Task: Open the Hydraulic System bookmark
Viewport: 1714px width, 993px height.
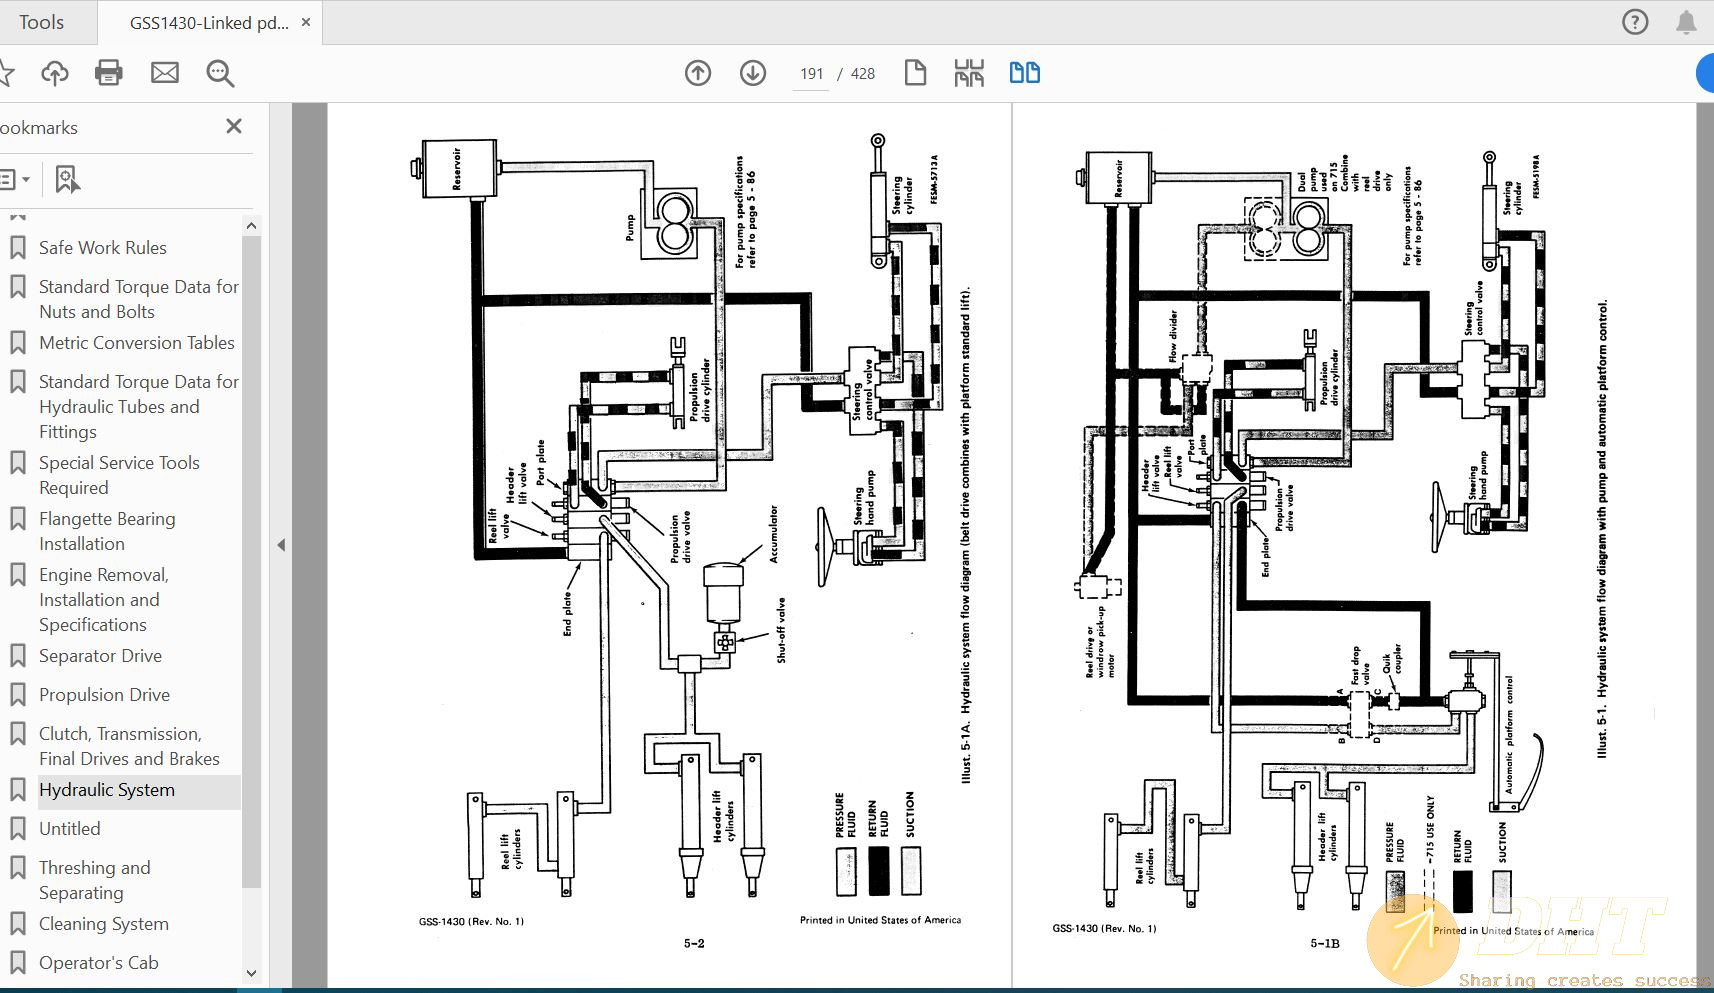Action: (x=107, y=790)
